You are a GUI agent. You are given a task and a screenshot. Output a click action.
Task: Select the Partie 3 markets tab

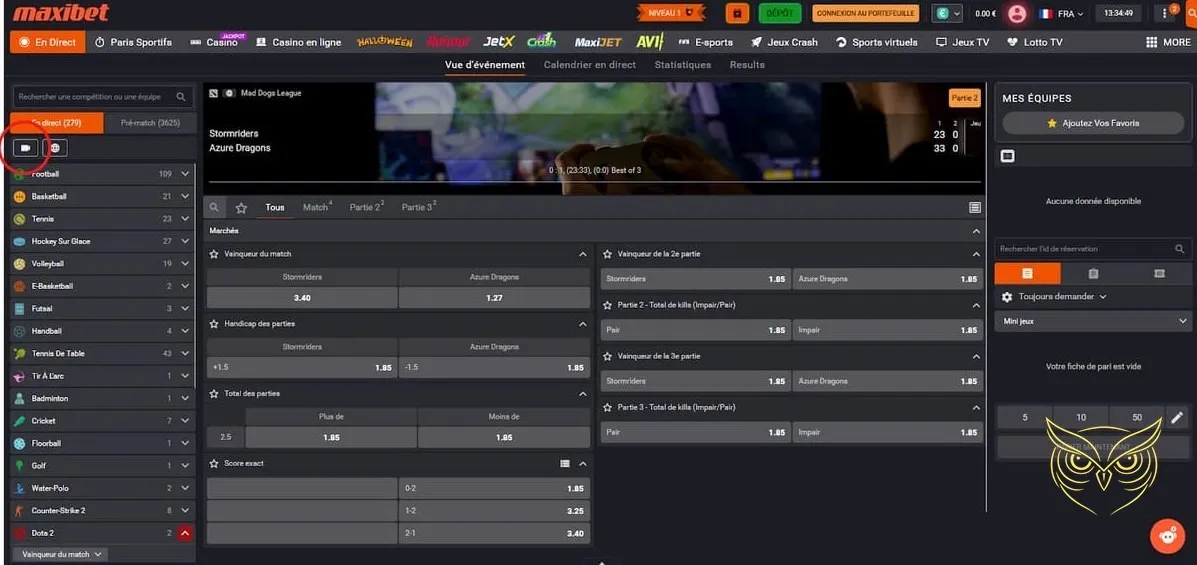pos(418,207)
